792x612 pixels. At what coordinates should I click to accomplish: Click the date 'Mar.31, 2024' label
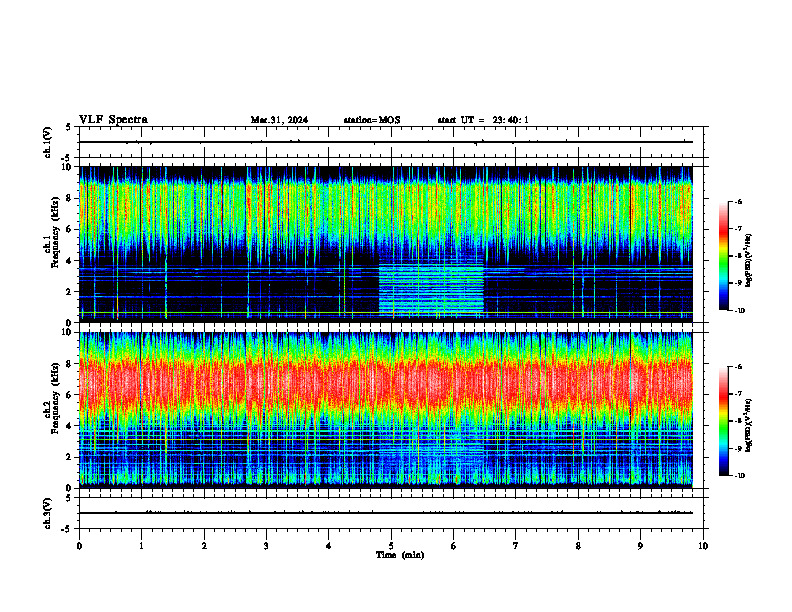(279, 120)
